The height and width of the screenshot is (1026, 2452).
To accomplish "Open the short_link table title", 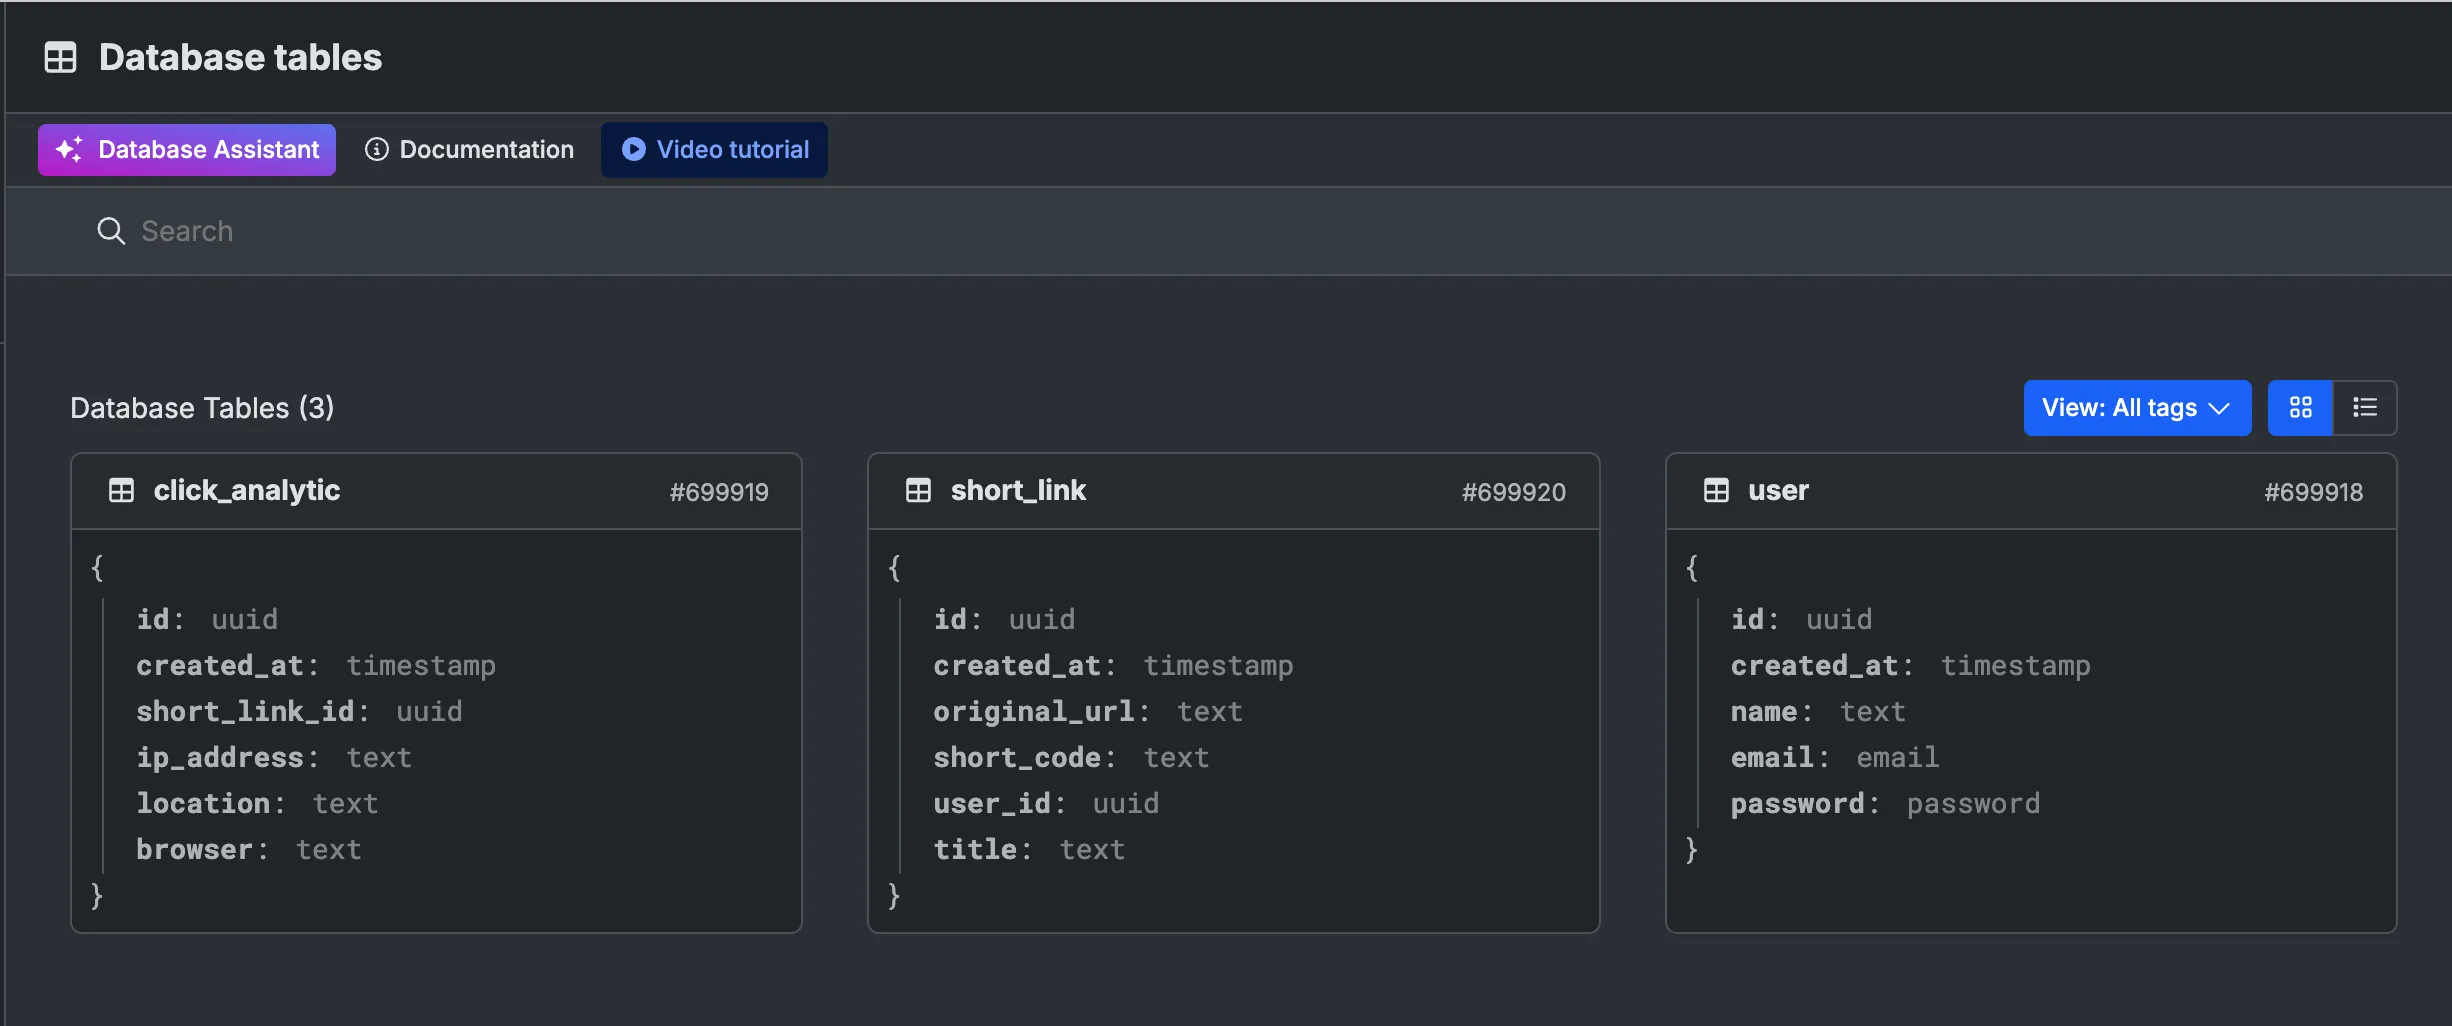I will tap(1018, 490).
